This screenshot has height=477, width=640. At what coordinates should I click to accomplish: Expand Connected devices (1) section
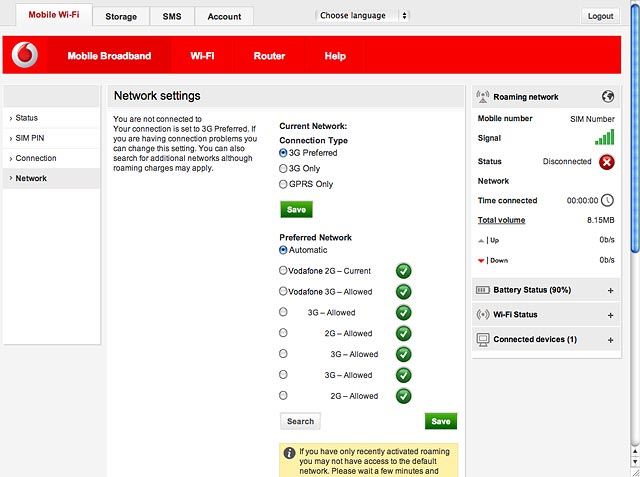(610, 340)
